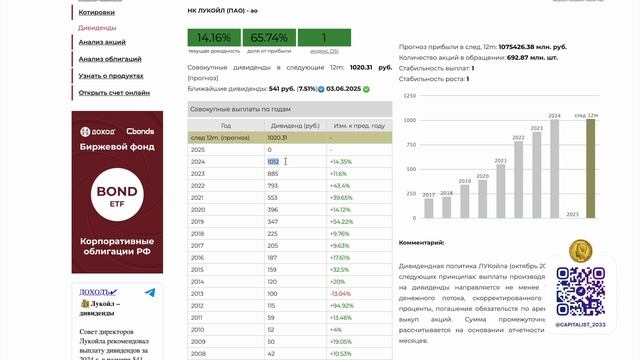Click Открыть счет онлайн link

click(114, 93)
